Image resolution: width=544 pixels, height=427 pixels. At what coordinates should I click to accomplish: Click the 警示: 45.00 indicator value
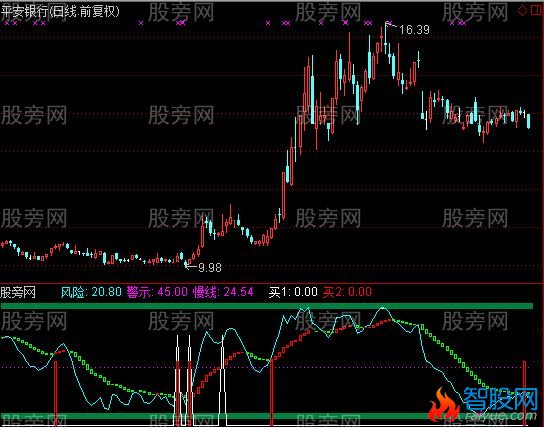click(x=157, y=292)
